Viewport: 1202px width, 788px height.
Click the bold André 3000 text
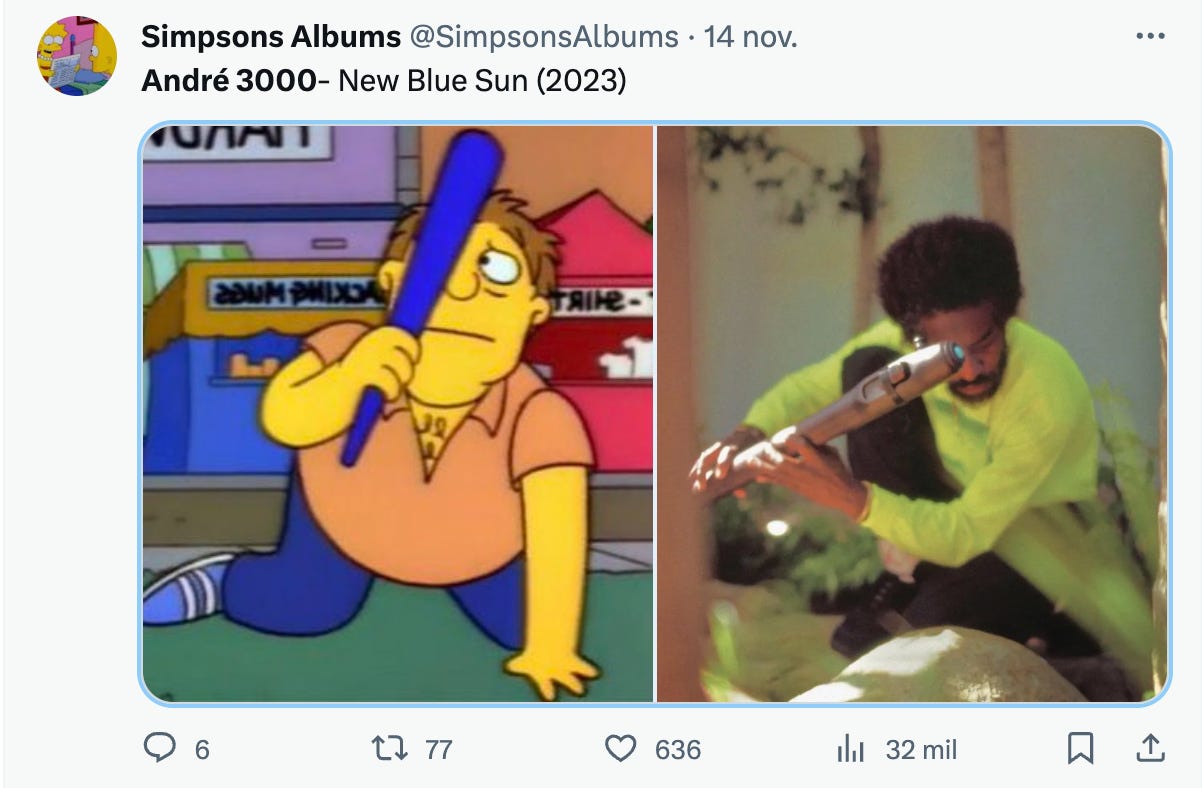pyautogui.click(x=229, y=80)
